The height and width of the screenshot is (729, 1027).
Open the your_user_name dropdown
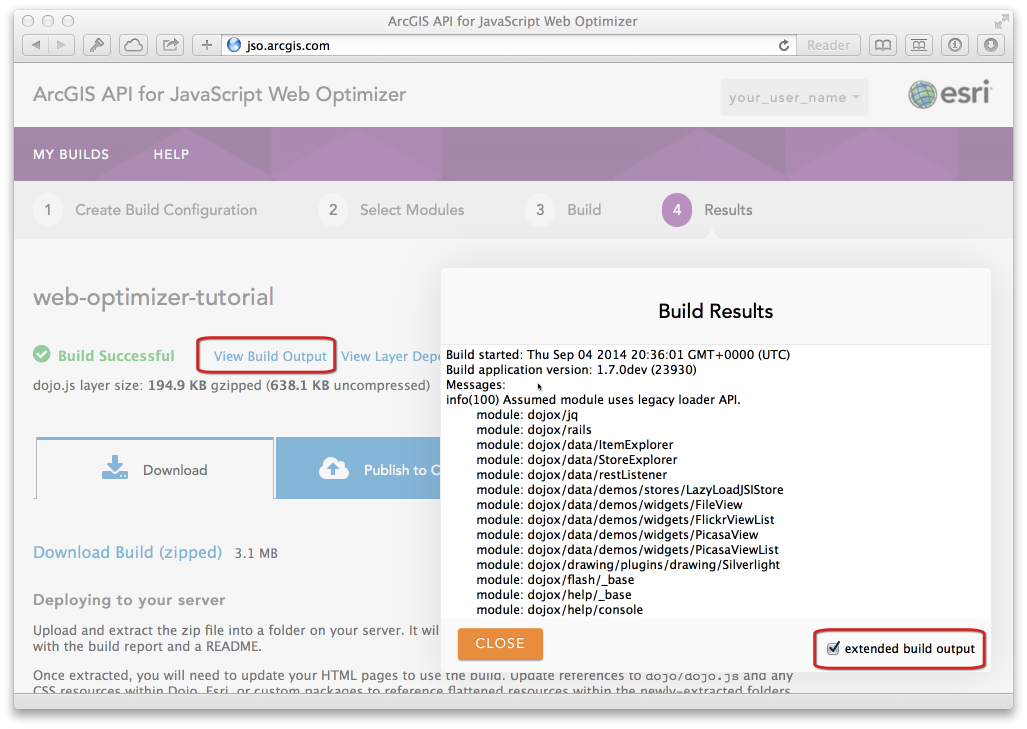pyautogui.click(x=794, y=97)
